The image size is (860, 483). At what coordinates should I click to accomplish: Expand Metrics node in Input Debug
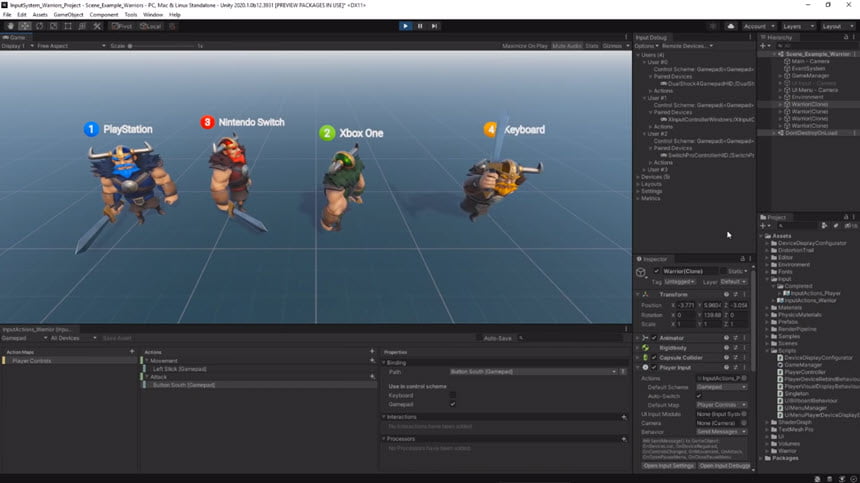[638, 198]
